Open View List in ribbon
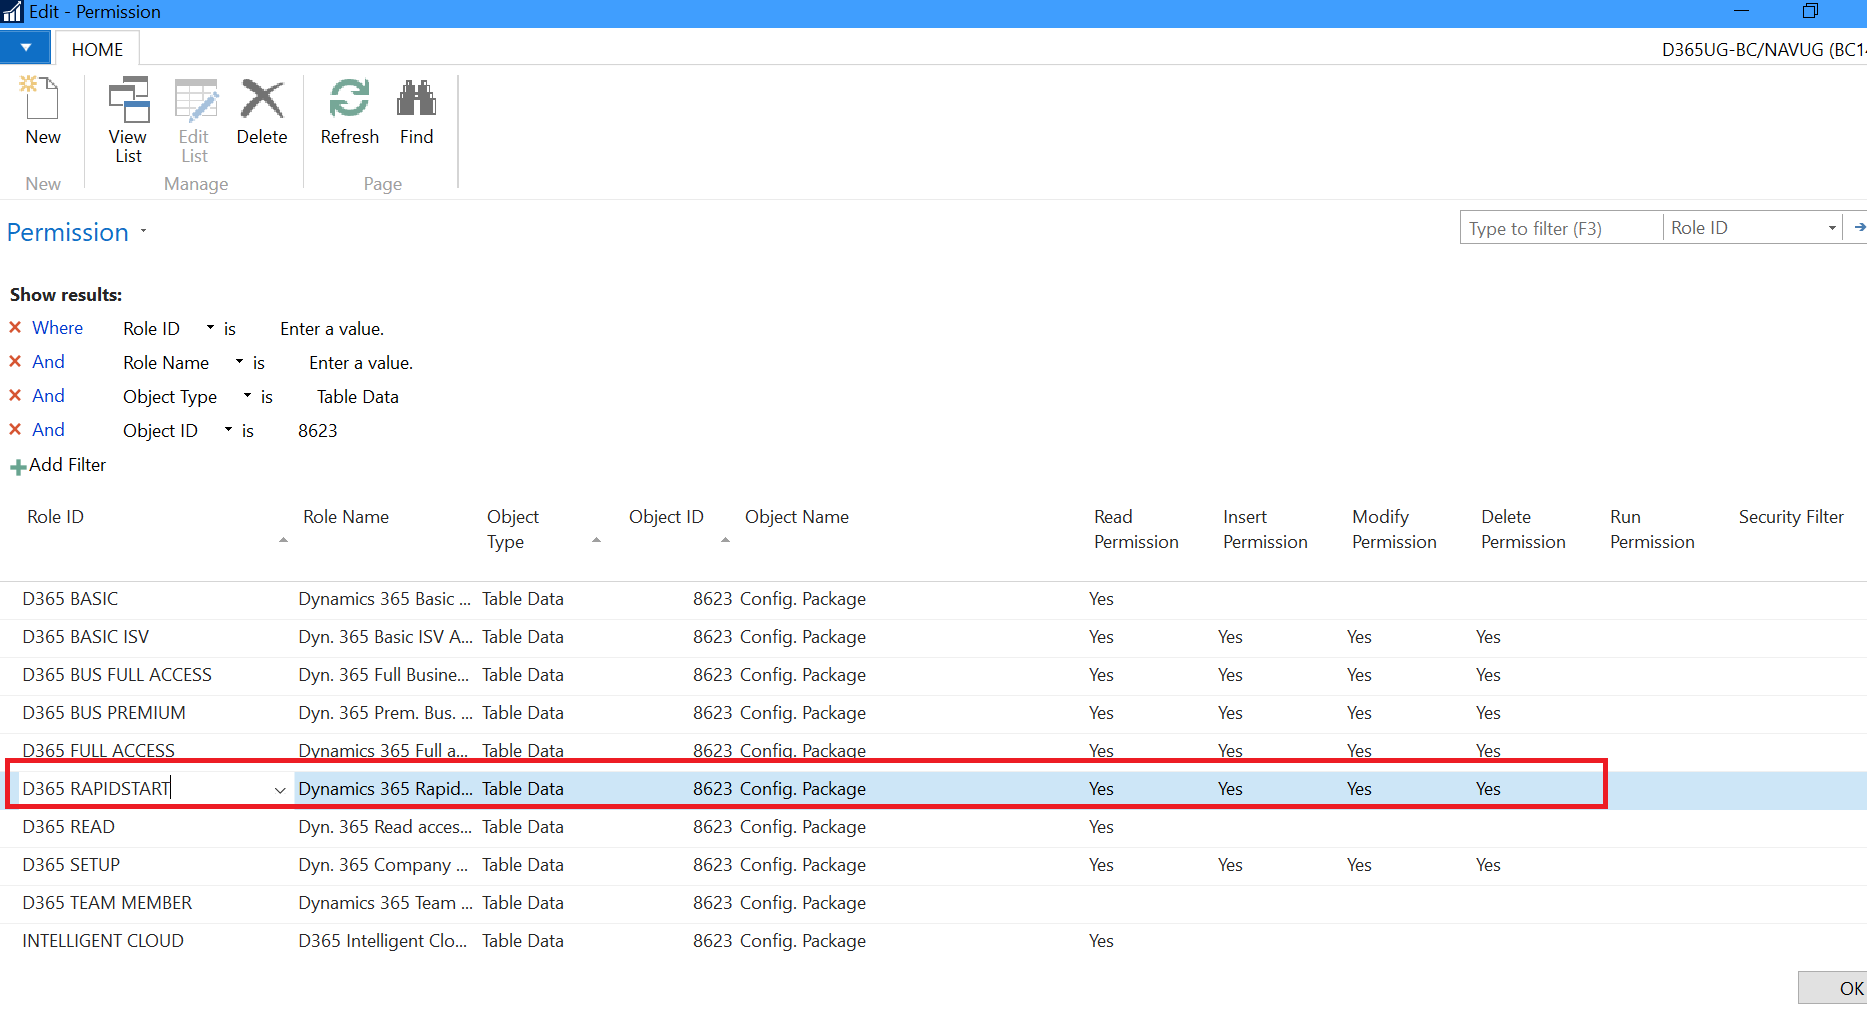Viewport: 1867px width, 1013px height. (128, 120)
